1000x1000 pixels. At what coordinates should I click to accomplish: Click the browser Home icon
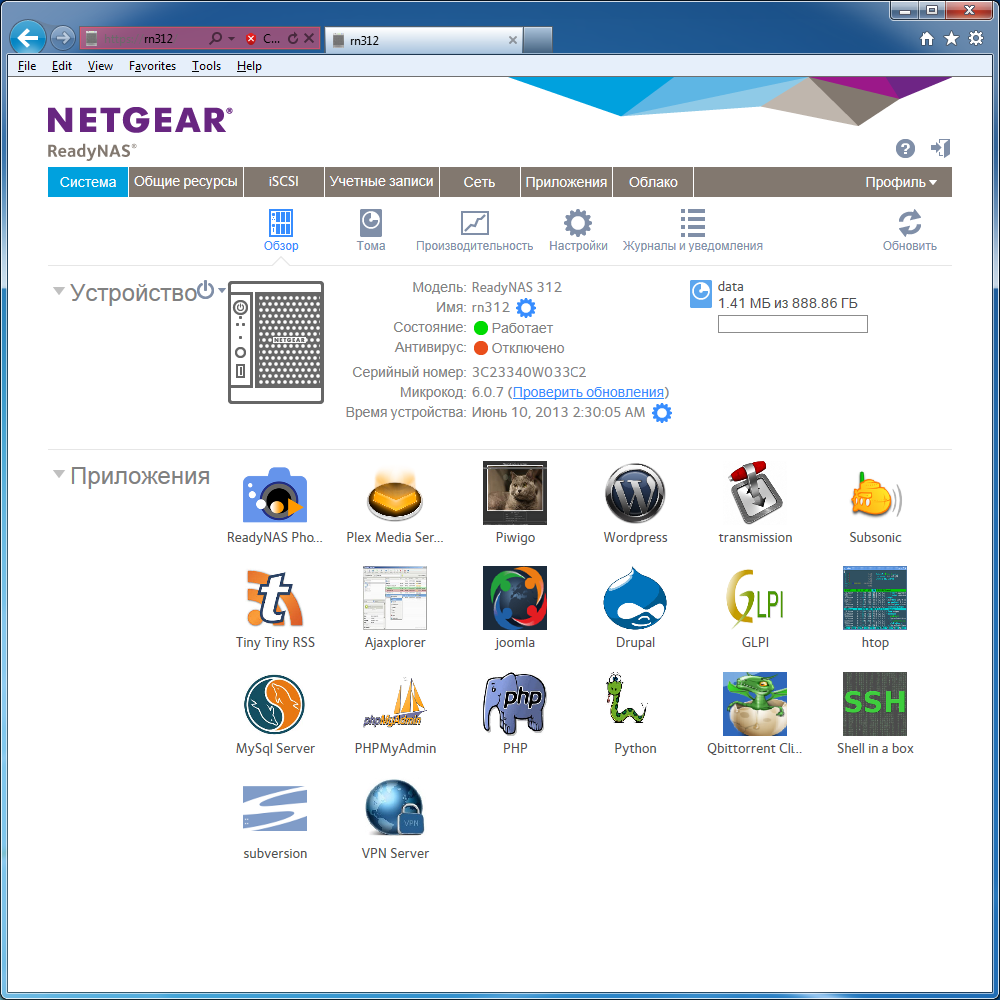[927, 39]
